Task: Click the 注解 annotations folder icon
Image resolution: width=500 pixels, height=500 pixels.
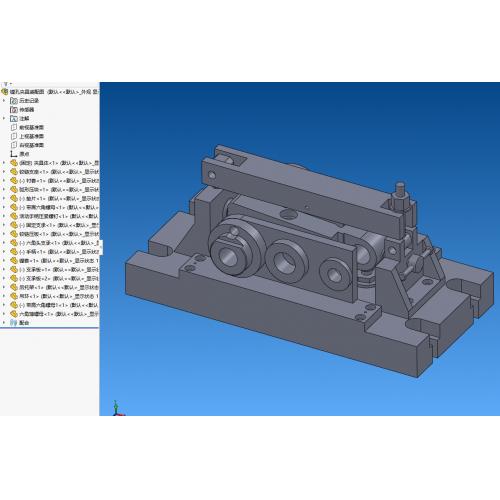Action: (x=14, y=118)
